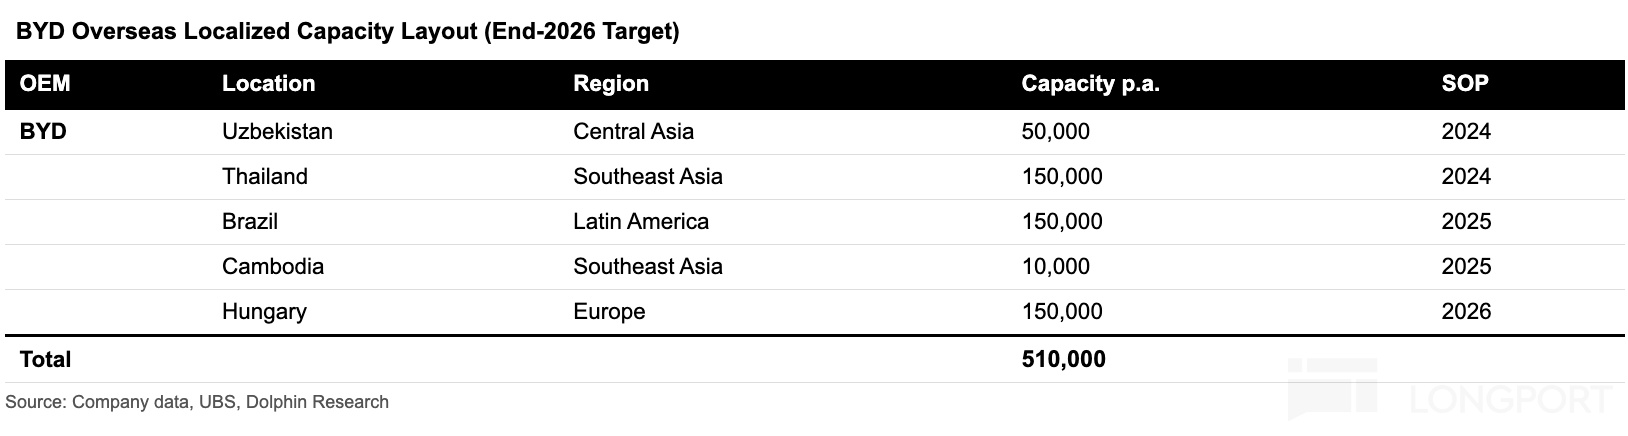Click the Region column header
Image resolution: width=1628 pixels, height=436 pixels.
[x=611, y=84]
